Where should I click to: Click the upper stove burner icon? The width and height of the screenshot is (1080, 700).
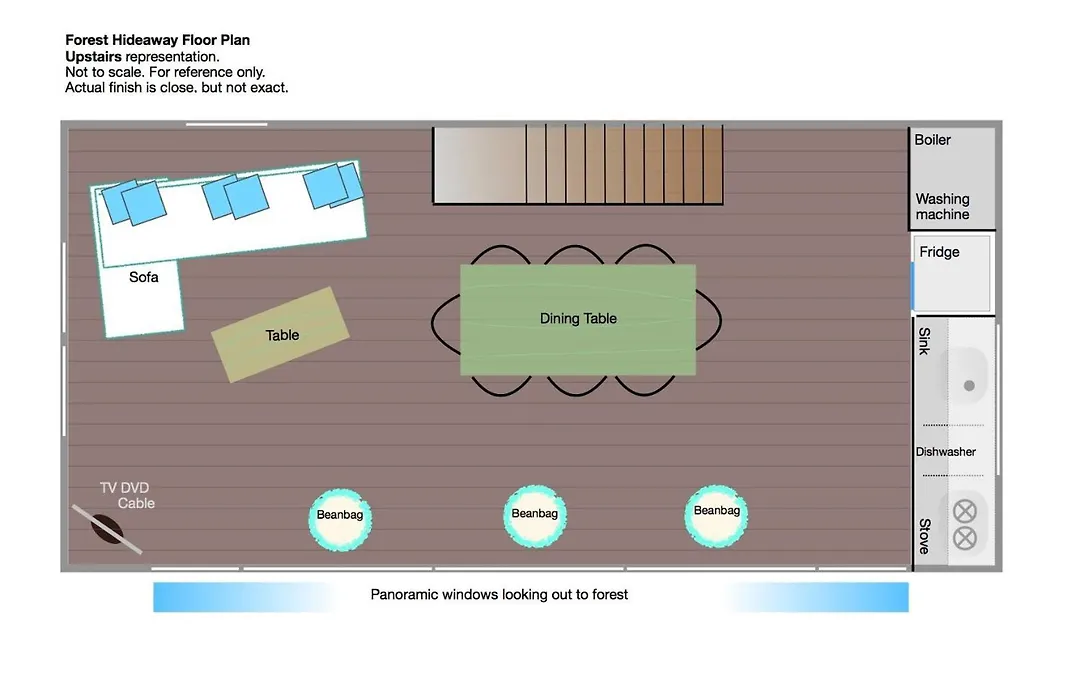[965, 511]
